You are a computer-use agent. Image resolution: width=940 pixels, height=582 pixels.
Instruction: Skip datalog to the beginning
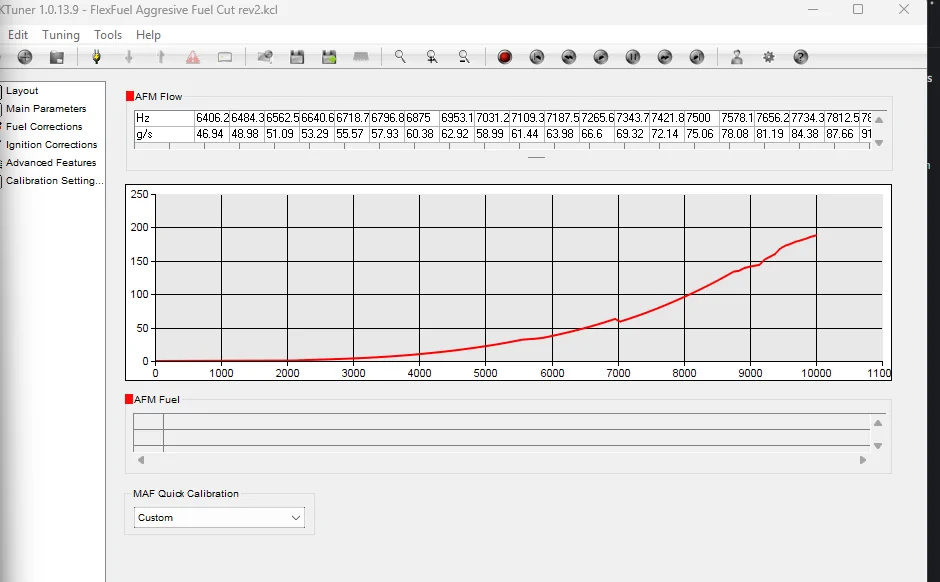point(537,57)
